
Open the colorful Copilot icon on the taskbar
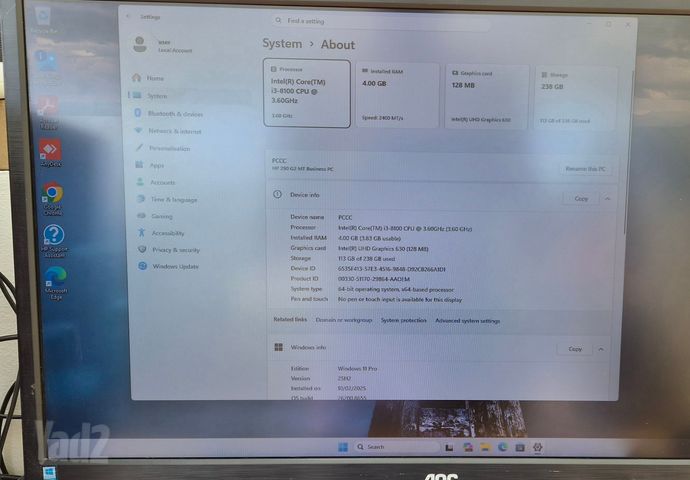[467, 447]
